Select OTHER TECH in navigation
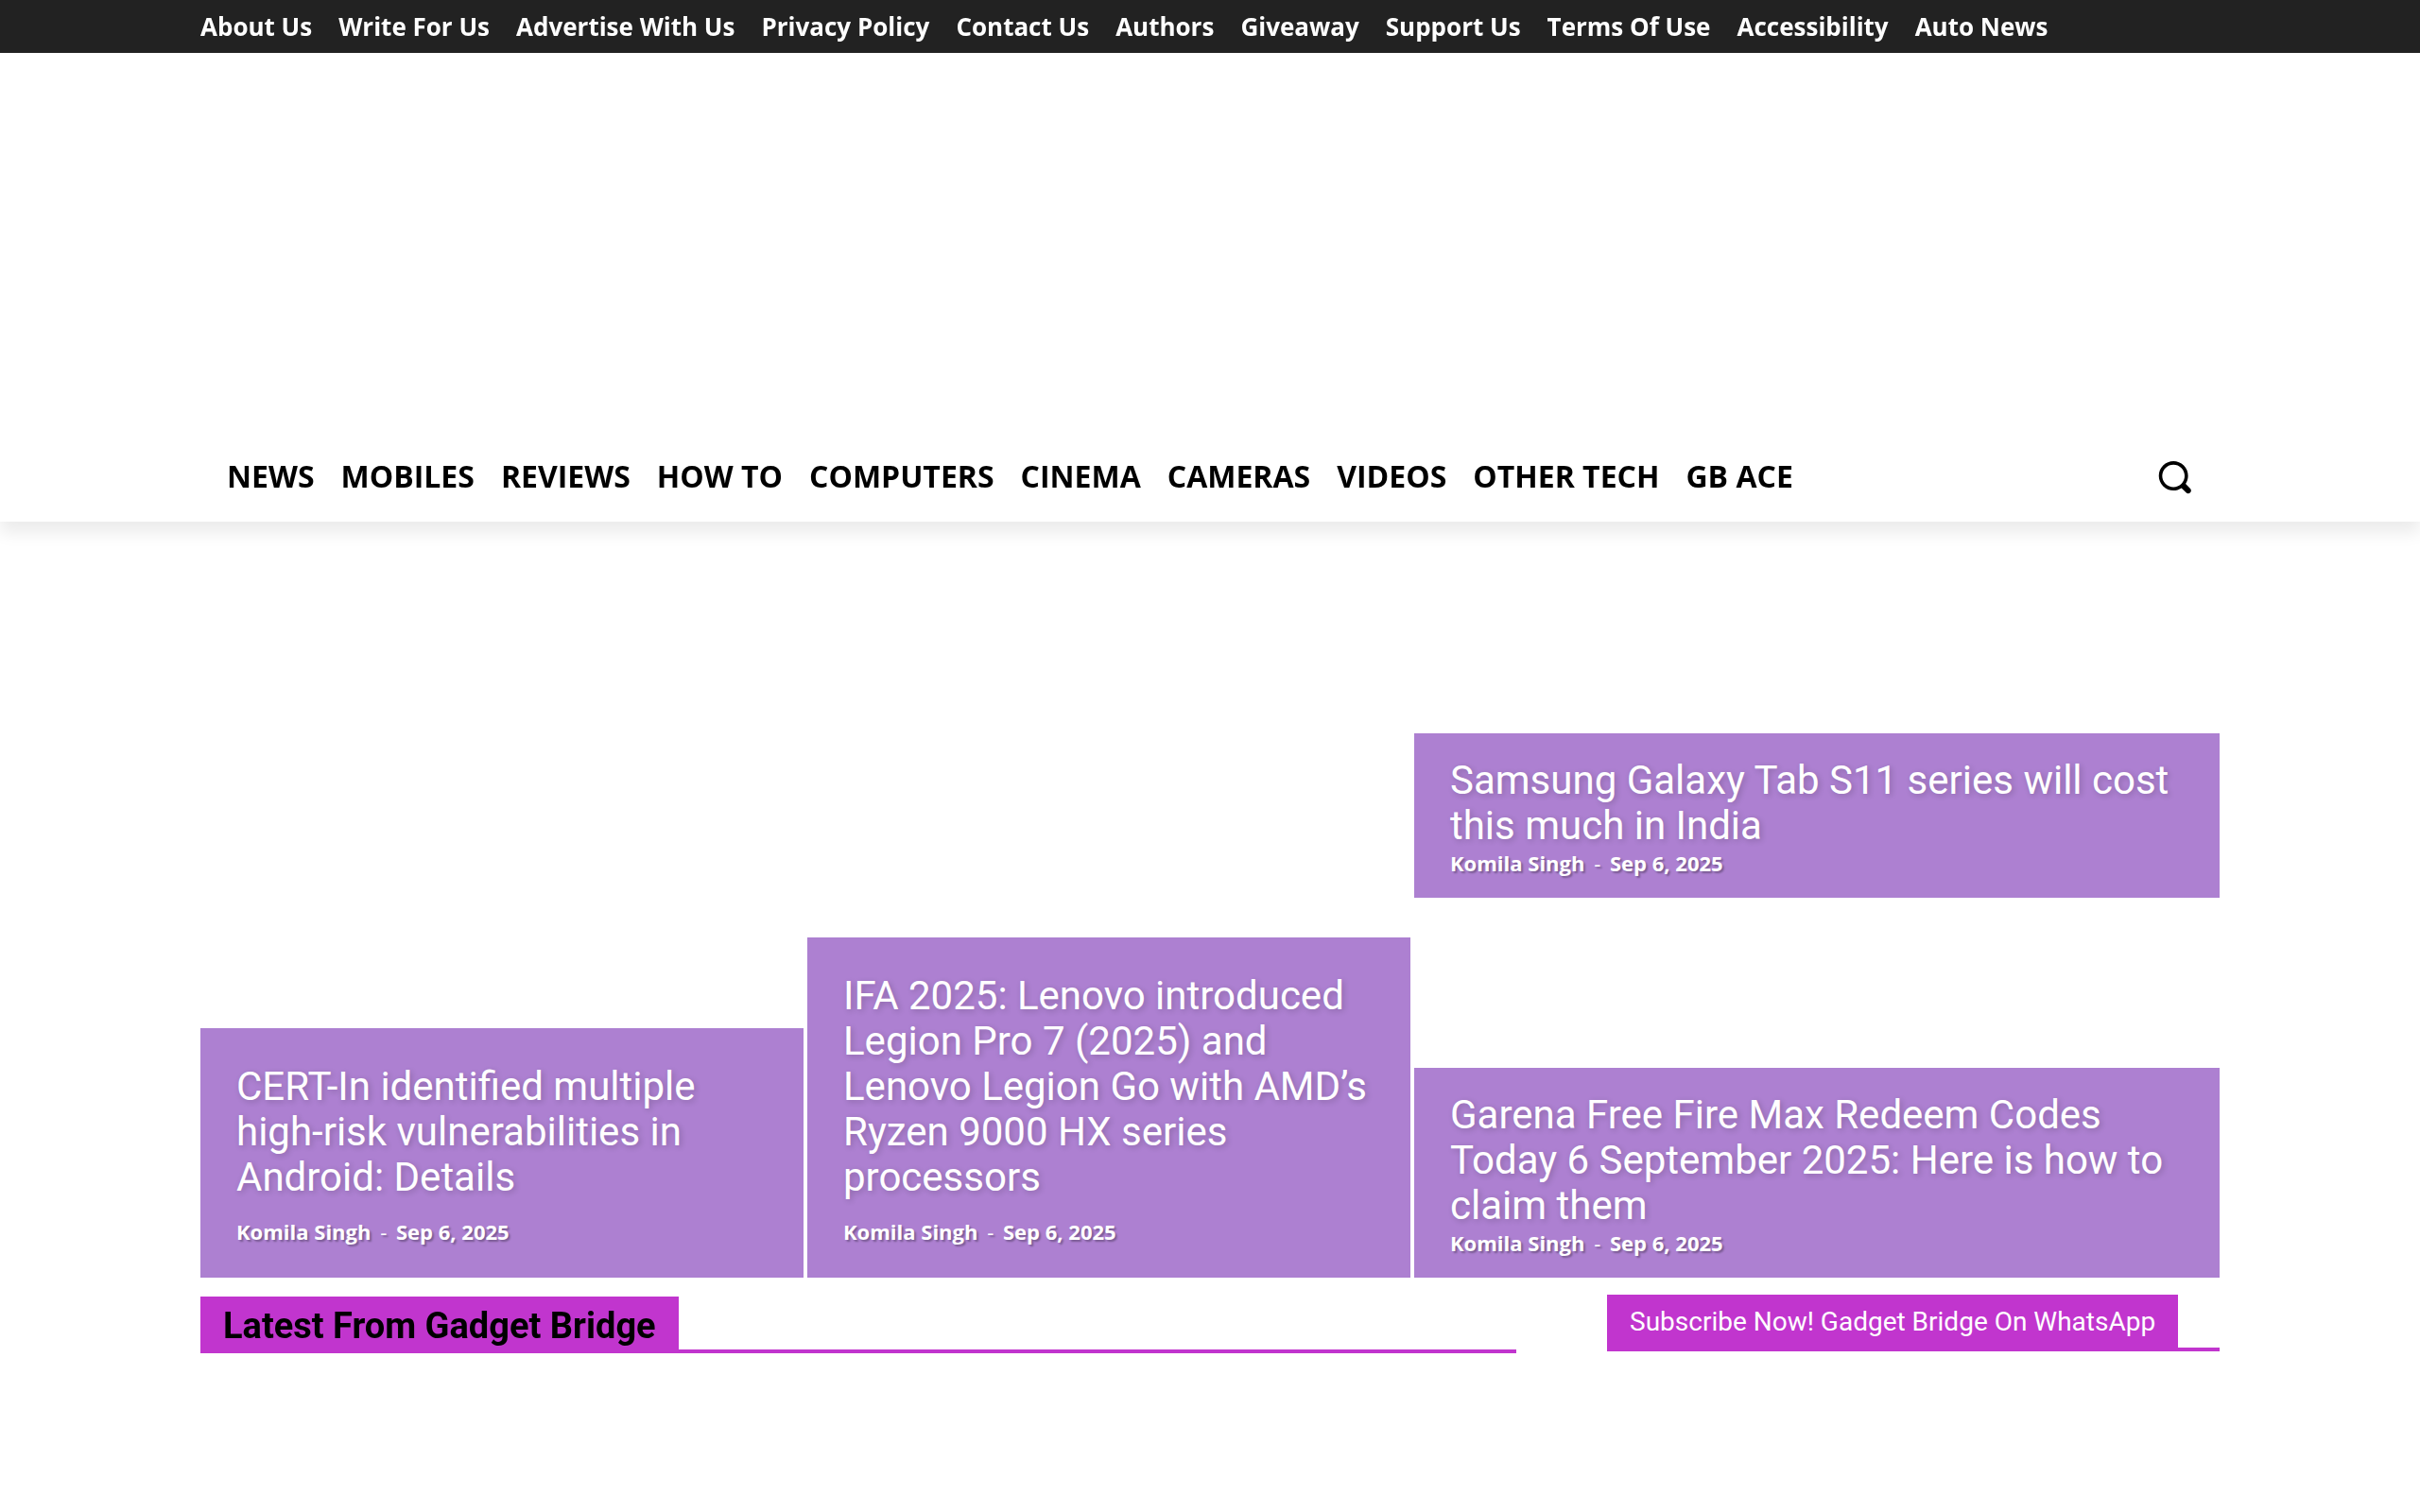Viewport: 2420px width, 1512px height. 1565,477
